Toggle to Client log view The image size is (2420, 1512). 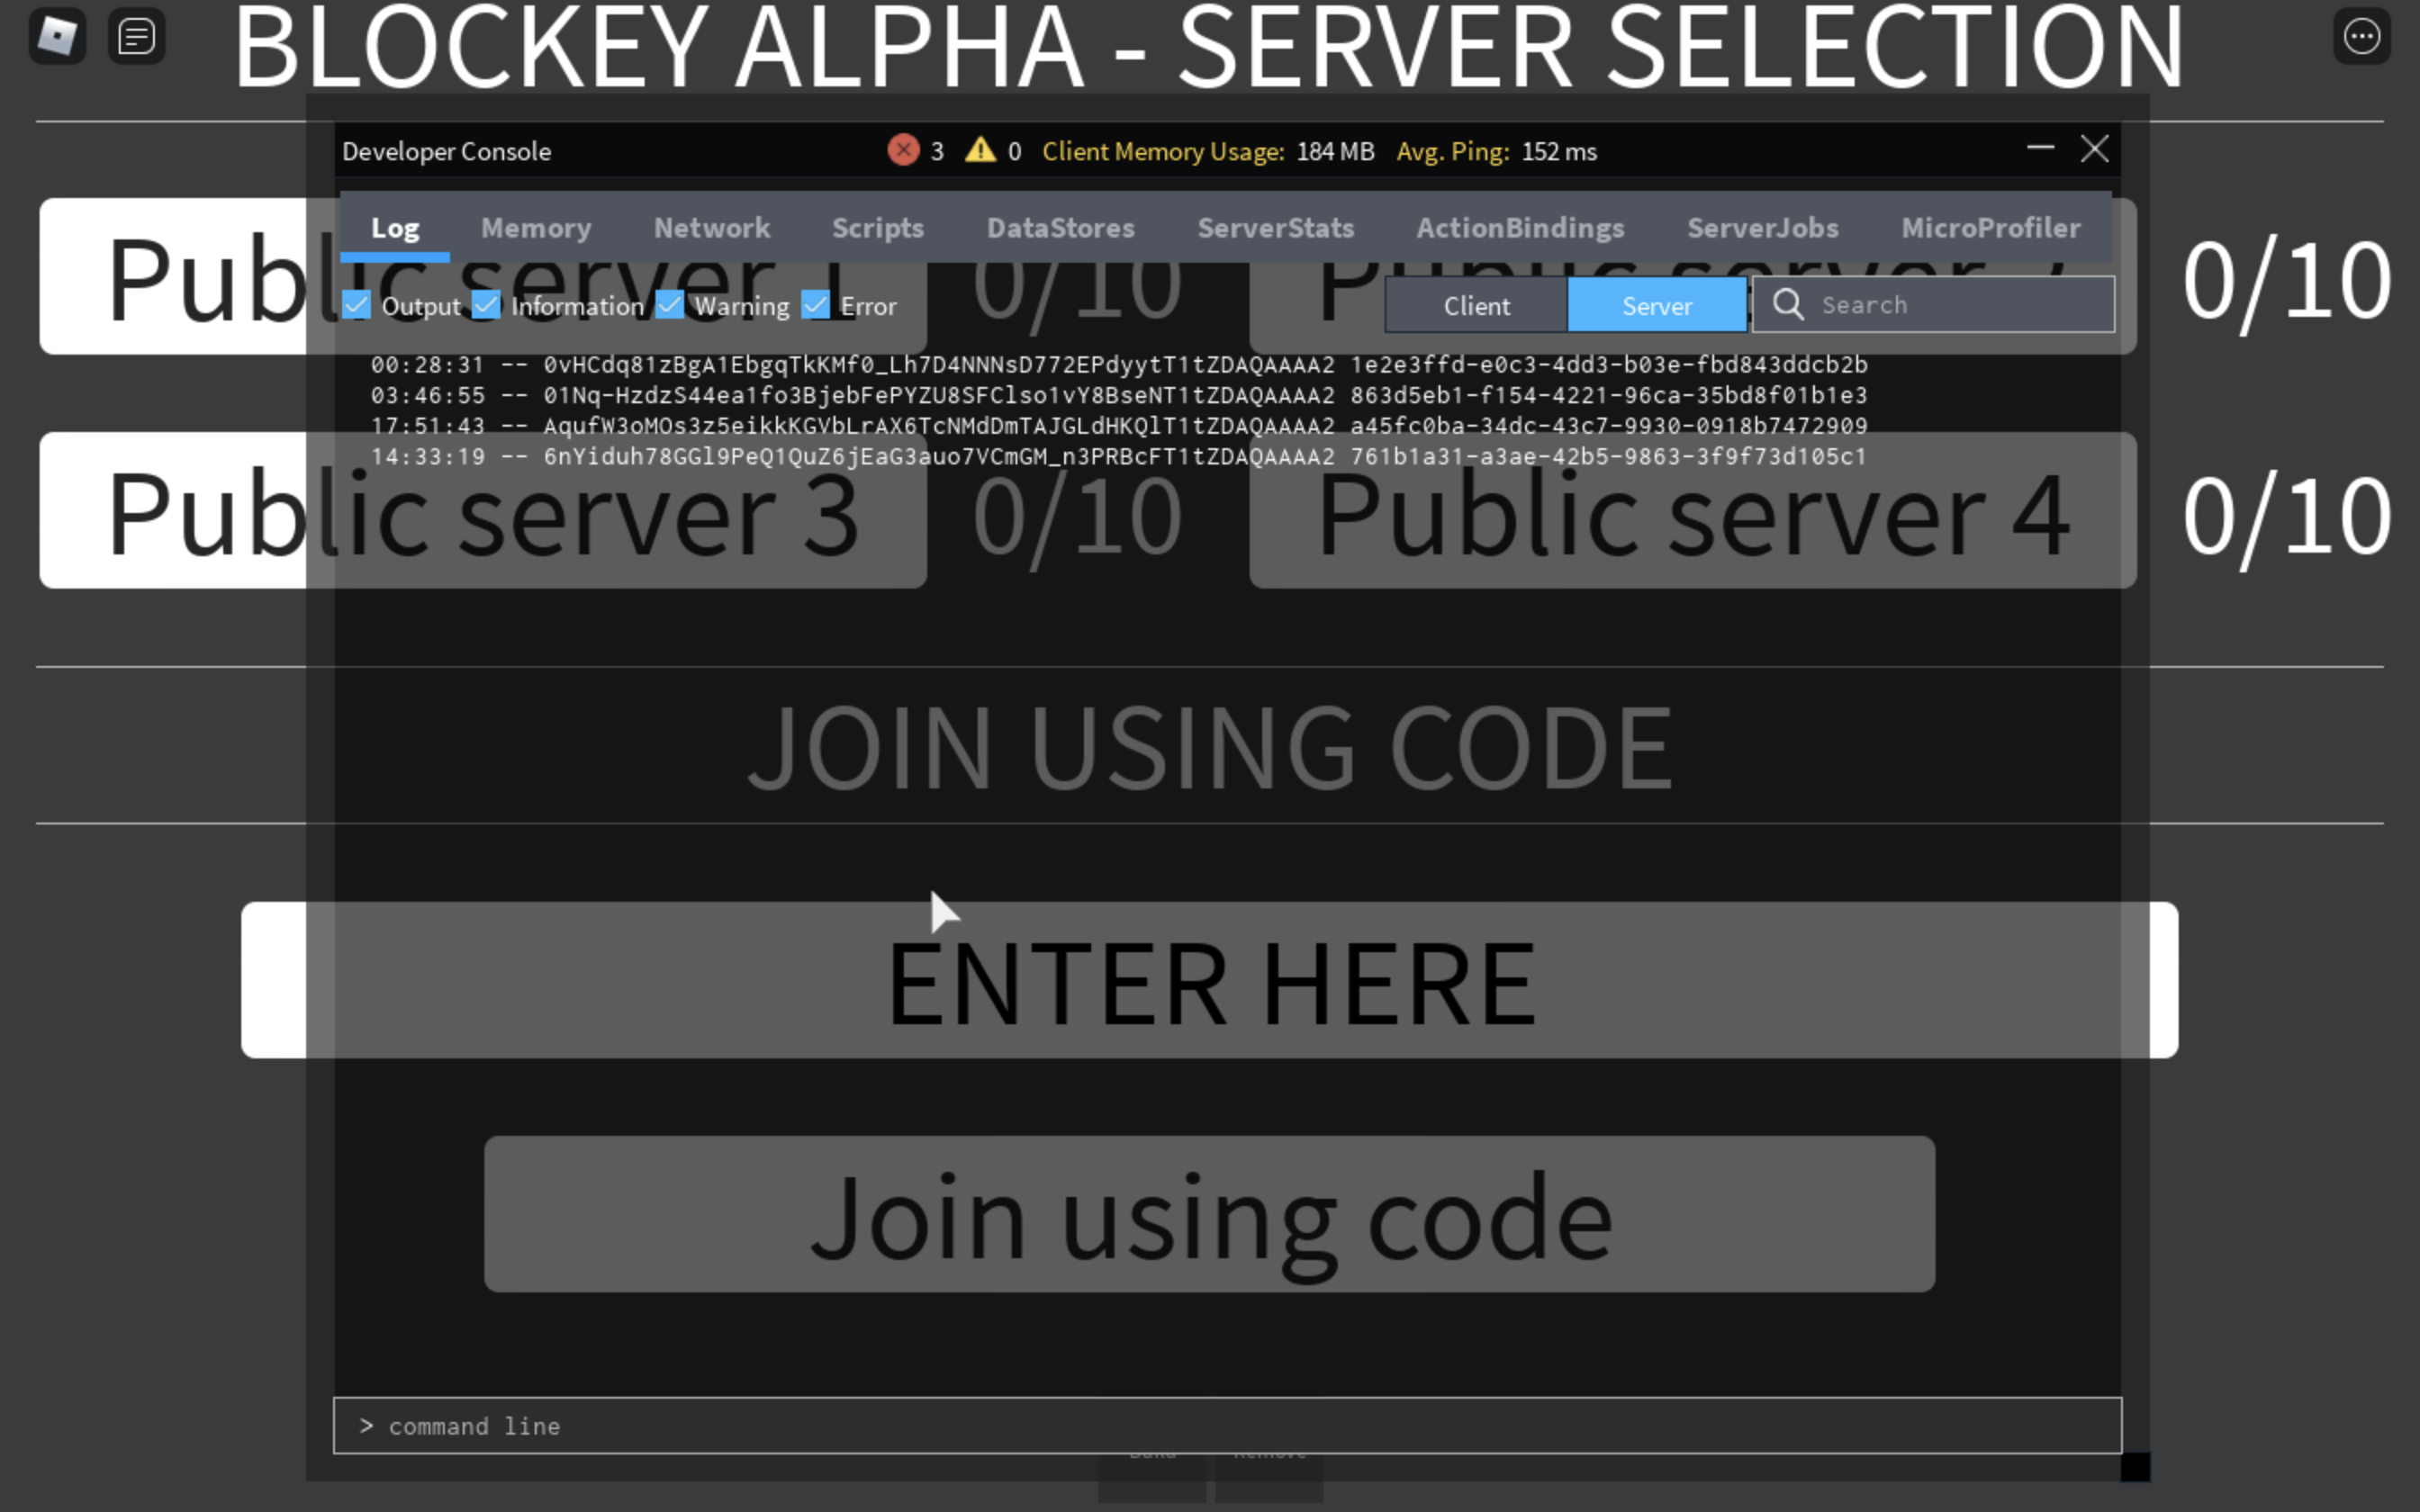(x=1476, y=305)
